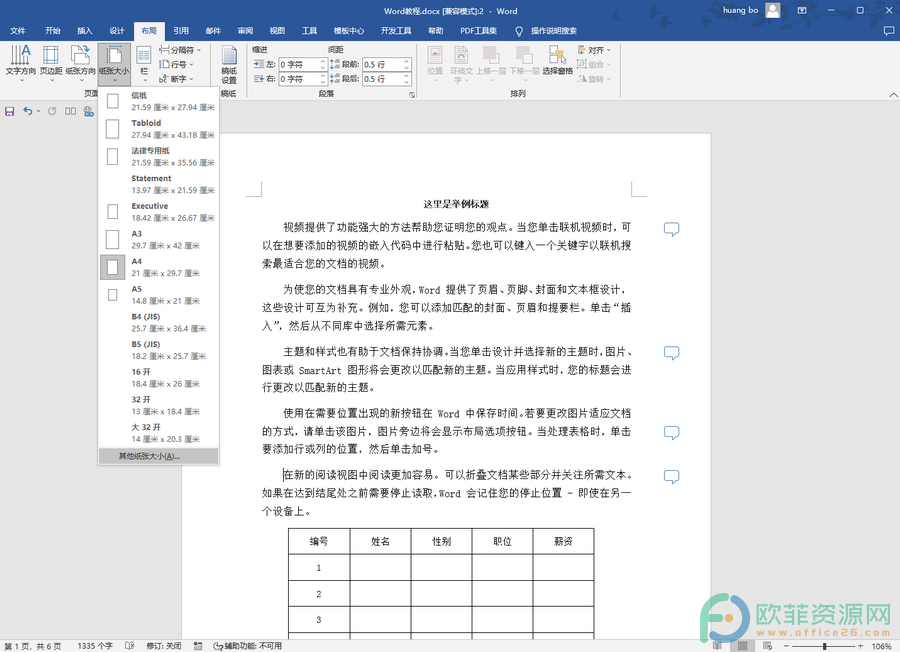
Task: Open the paragraph settings dialog launcher
Action: coord(412,95)
